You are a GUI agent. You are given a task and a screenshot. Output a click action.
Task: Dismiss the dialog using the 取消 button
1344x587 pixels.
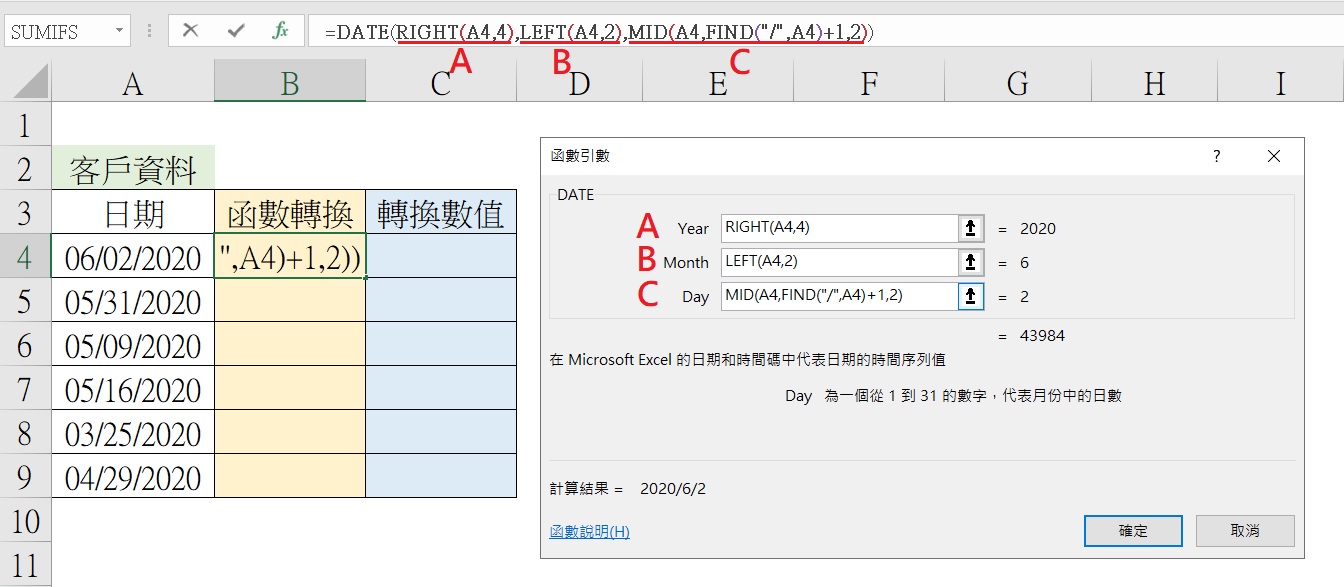coord(1245,531)
